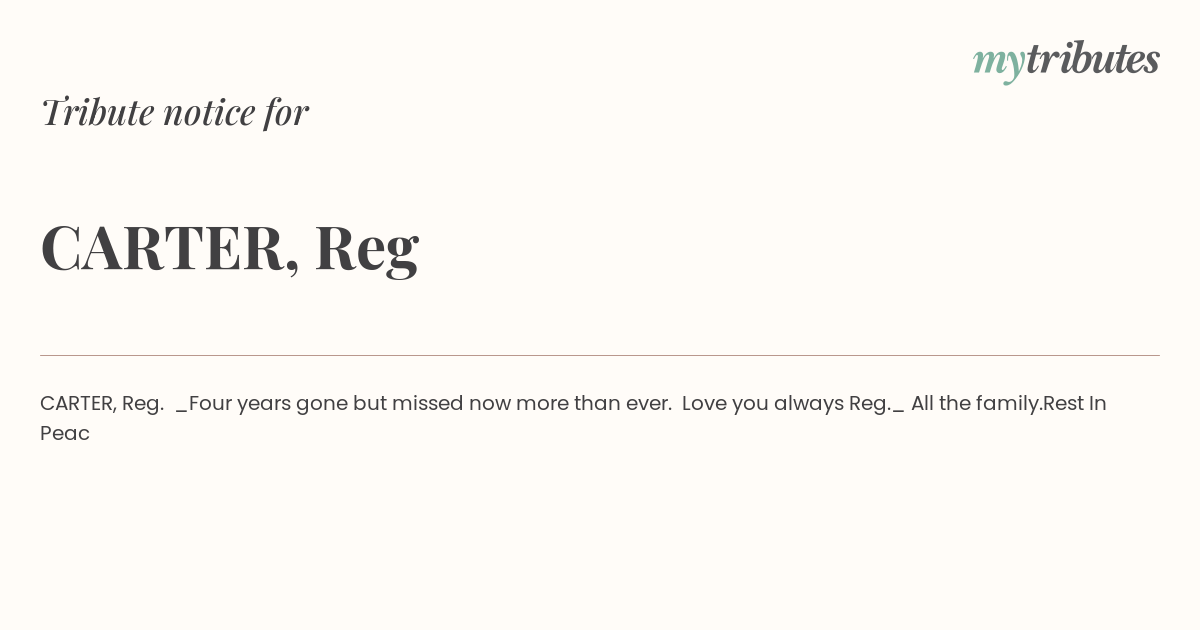Click the phrase "Love you always Reg."
The image size is (1200, 630).
coord(787,404)
